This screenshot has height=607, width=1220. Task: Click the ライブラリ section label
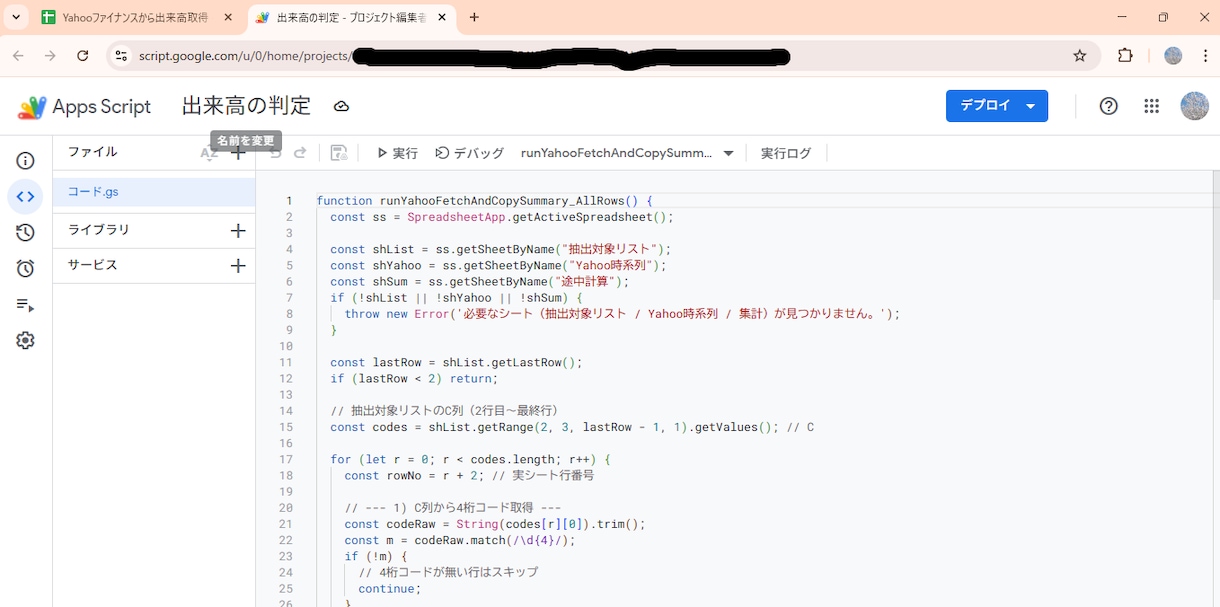click(98, 230)
